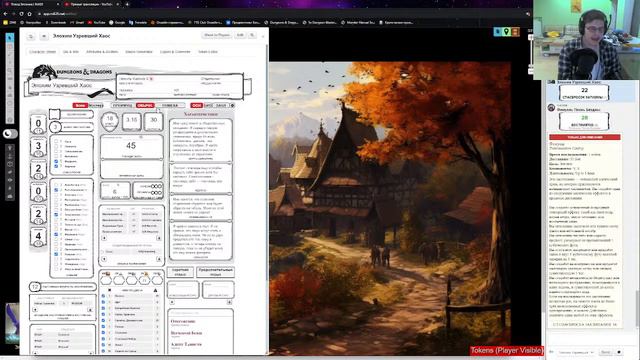The height and width of the screenshot is (360, 640).
Task: Unlock attack rows with the right modify button
Action: click(x=159, y=238)
